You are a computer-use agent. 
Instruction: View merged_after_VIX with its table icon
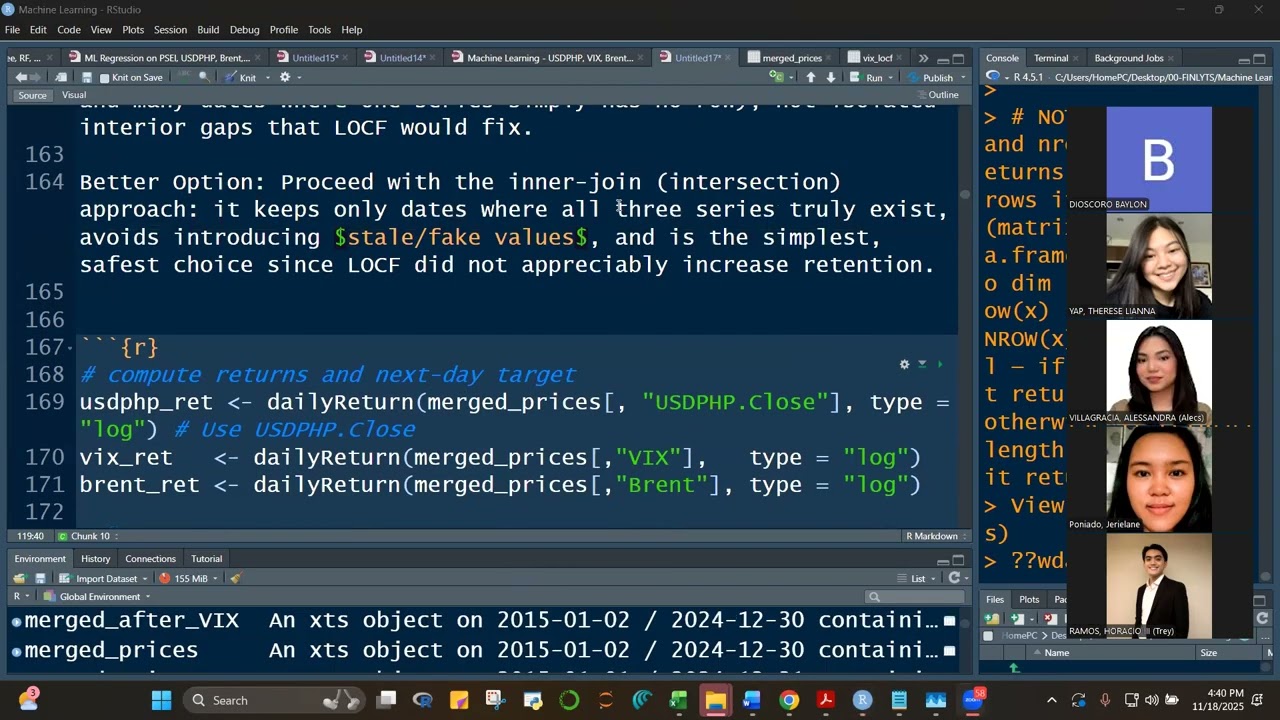[x=949, y=621]
